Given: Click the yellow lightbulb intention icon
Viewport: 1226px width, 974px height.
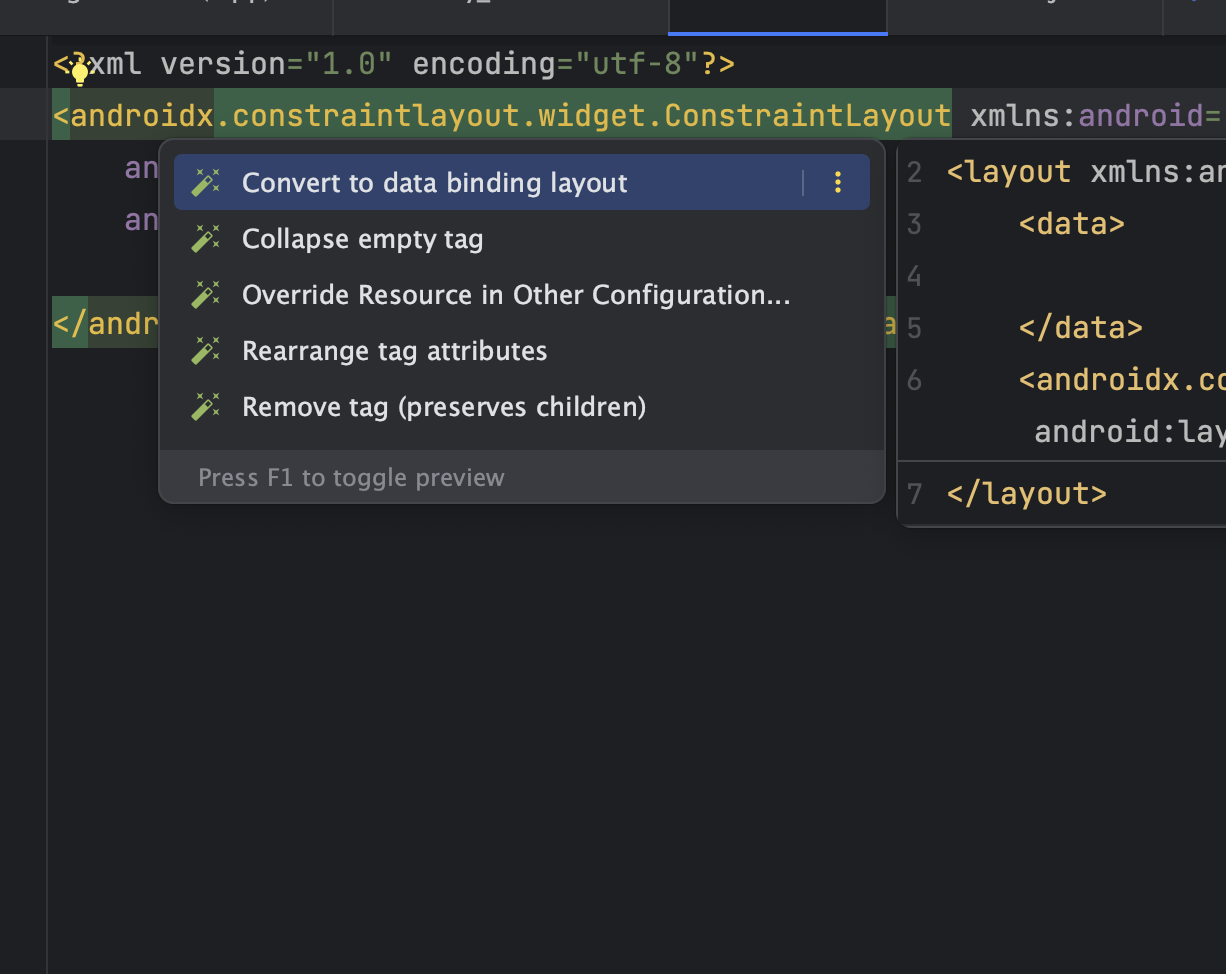Looking at the screenshot, I should click(80, 70).
